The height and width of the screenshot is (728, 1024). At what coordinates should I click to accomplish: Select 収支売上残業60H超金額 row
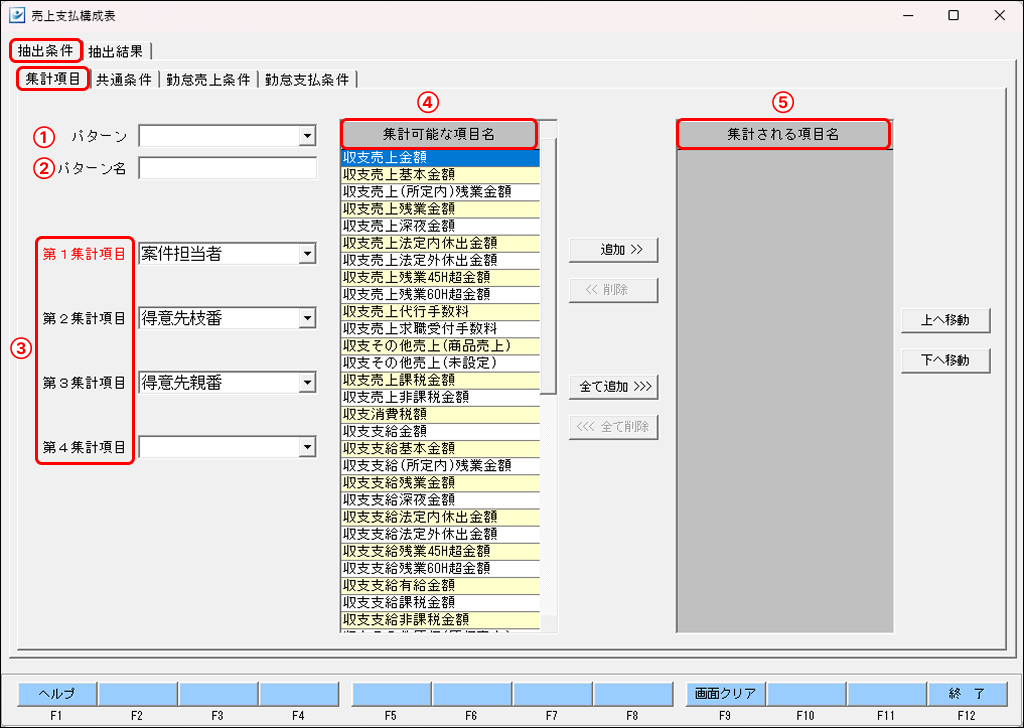click(440, 294)
